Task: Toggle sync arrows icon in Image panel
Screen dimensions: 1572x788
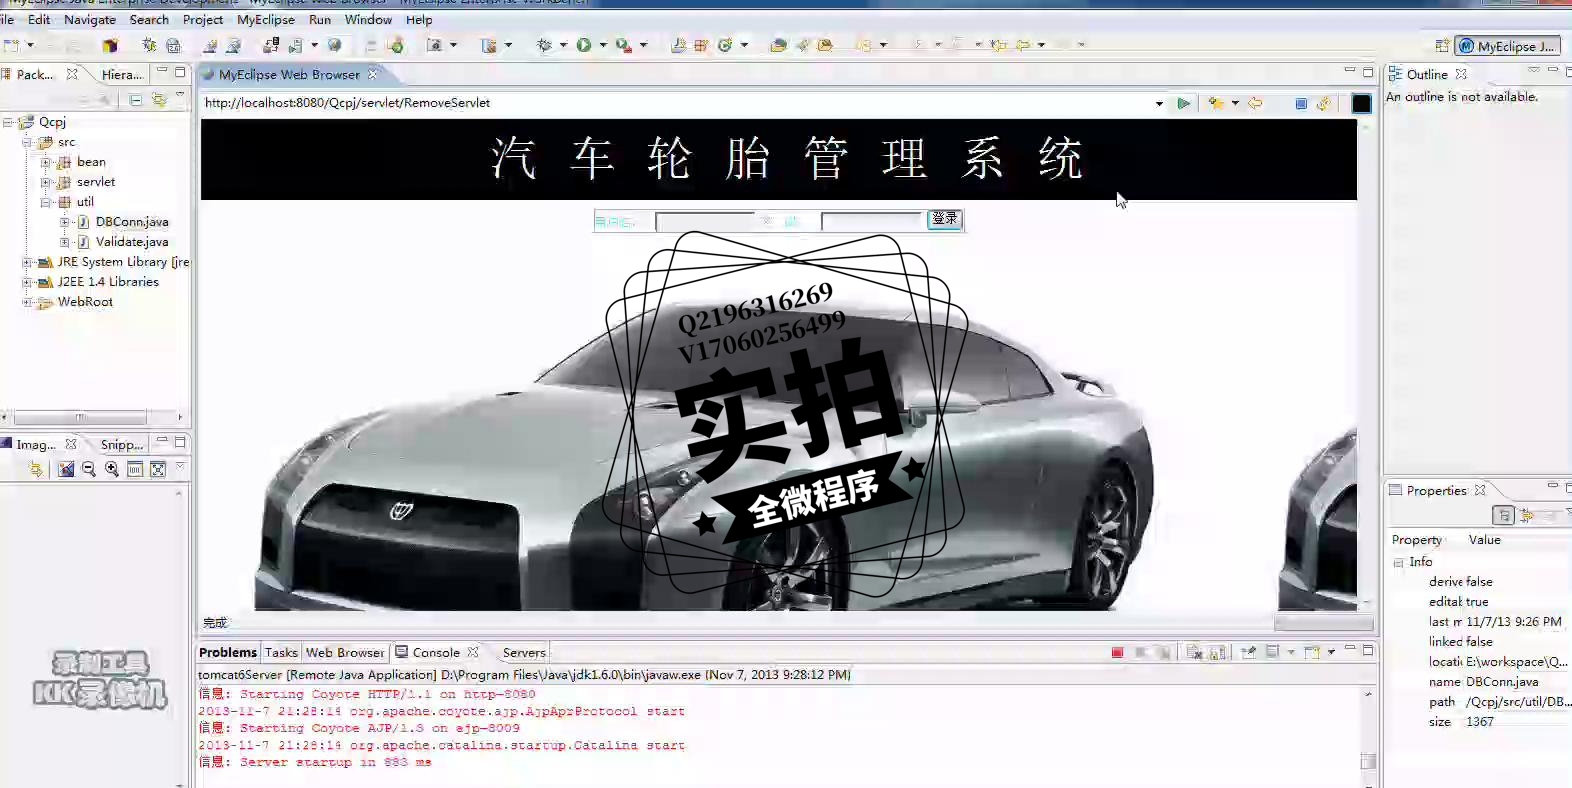Action: [37, 469]
